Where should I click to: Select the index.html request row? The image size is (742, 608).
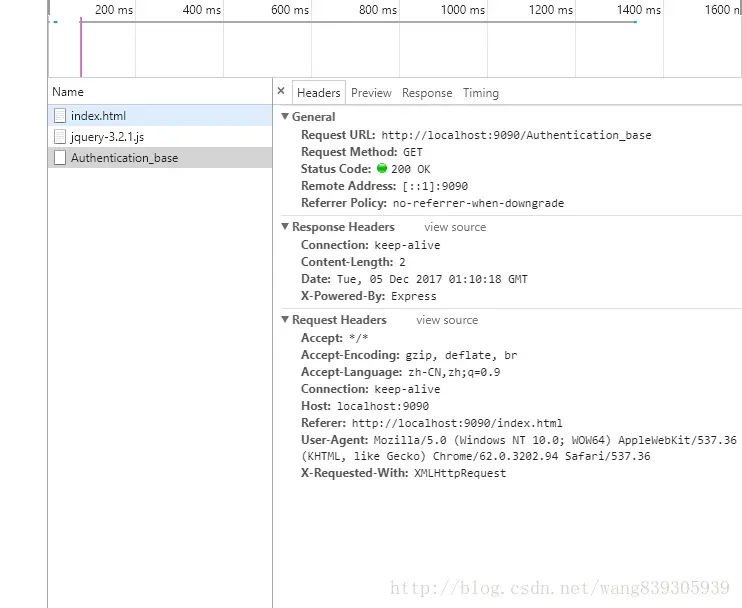click(x=160, y=116)
